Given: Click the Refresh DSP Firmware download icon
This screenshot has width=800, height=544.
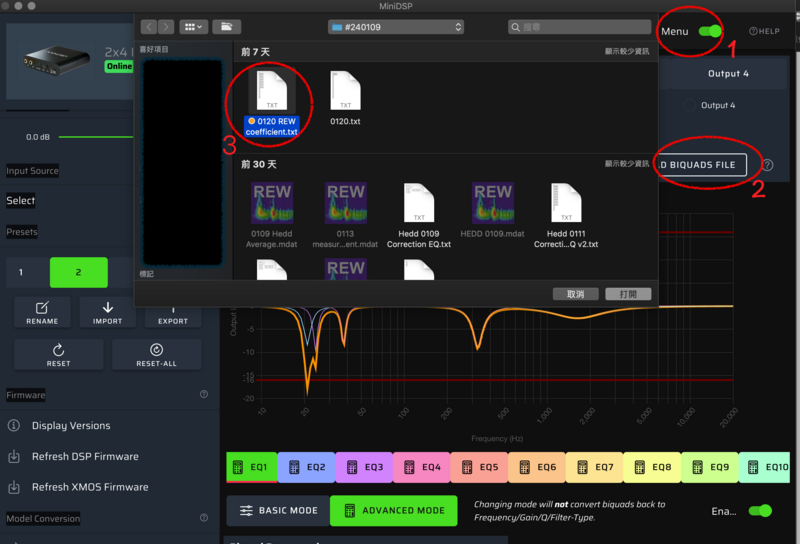Looking at the screenshot, I should click(x=14, y=457).
